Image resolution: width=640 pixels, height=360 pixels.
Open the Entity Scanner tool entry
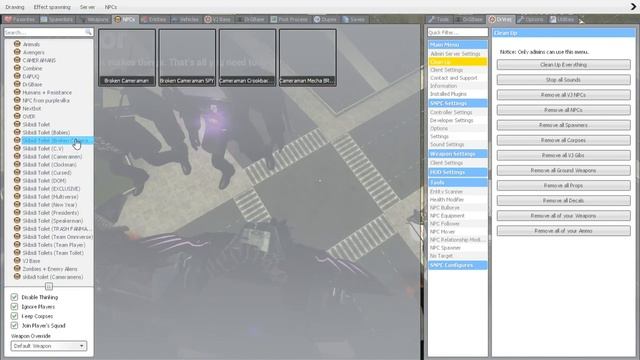pyautogui.click(x=458, y=191)
